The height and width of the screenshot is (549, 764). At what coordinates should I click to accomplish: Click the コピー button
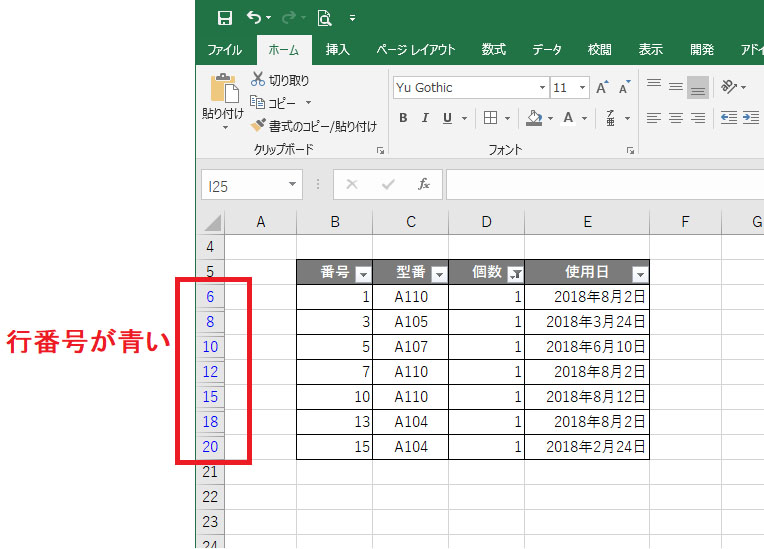(x=273, y=103)
